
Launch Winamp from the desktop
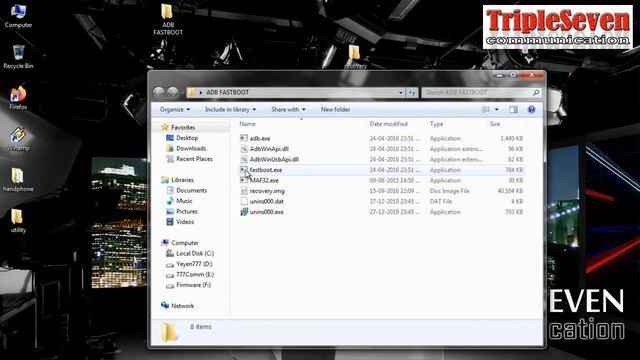(18, 139)
